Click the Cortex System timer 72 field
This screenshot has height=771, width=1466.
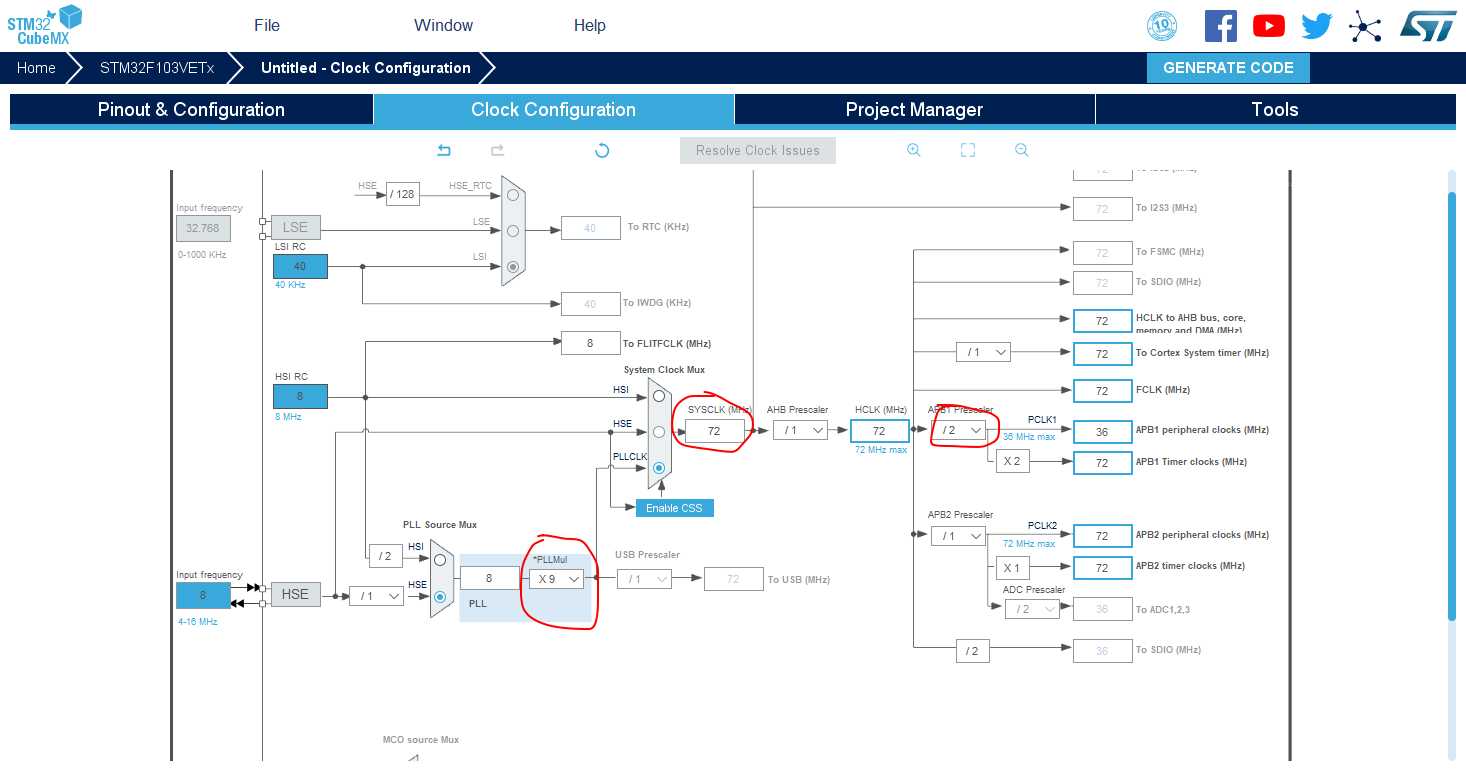[x=1102, y=354]
